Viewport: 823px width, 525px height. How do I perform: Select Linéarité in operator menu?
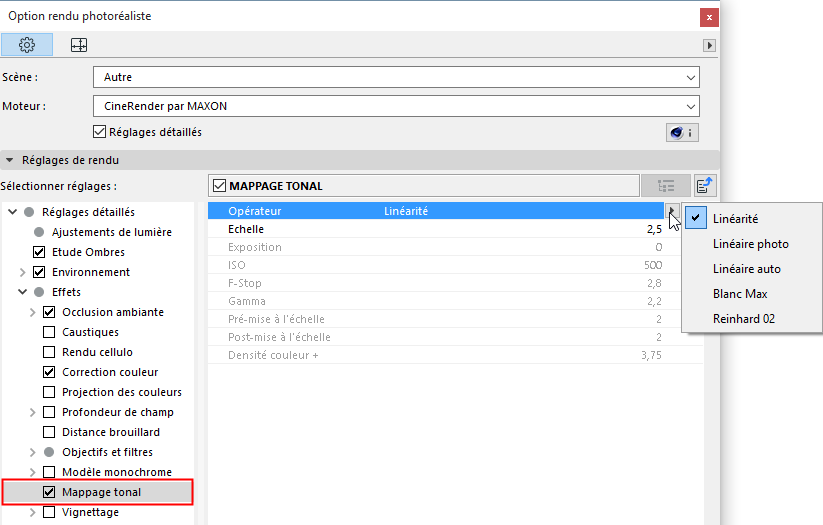coord(752,218)
